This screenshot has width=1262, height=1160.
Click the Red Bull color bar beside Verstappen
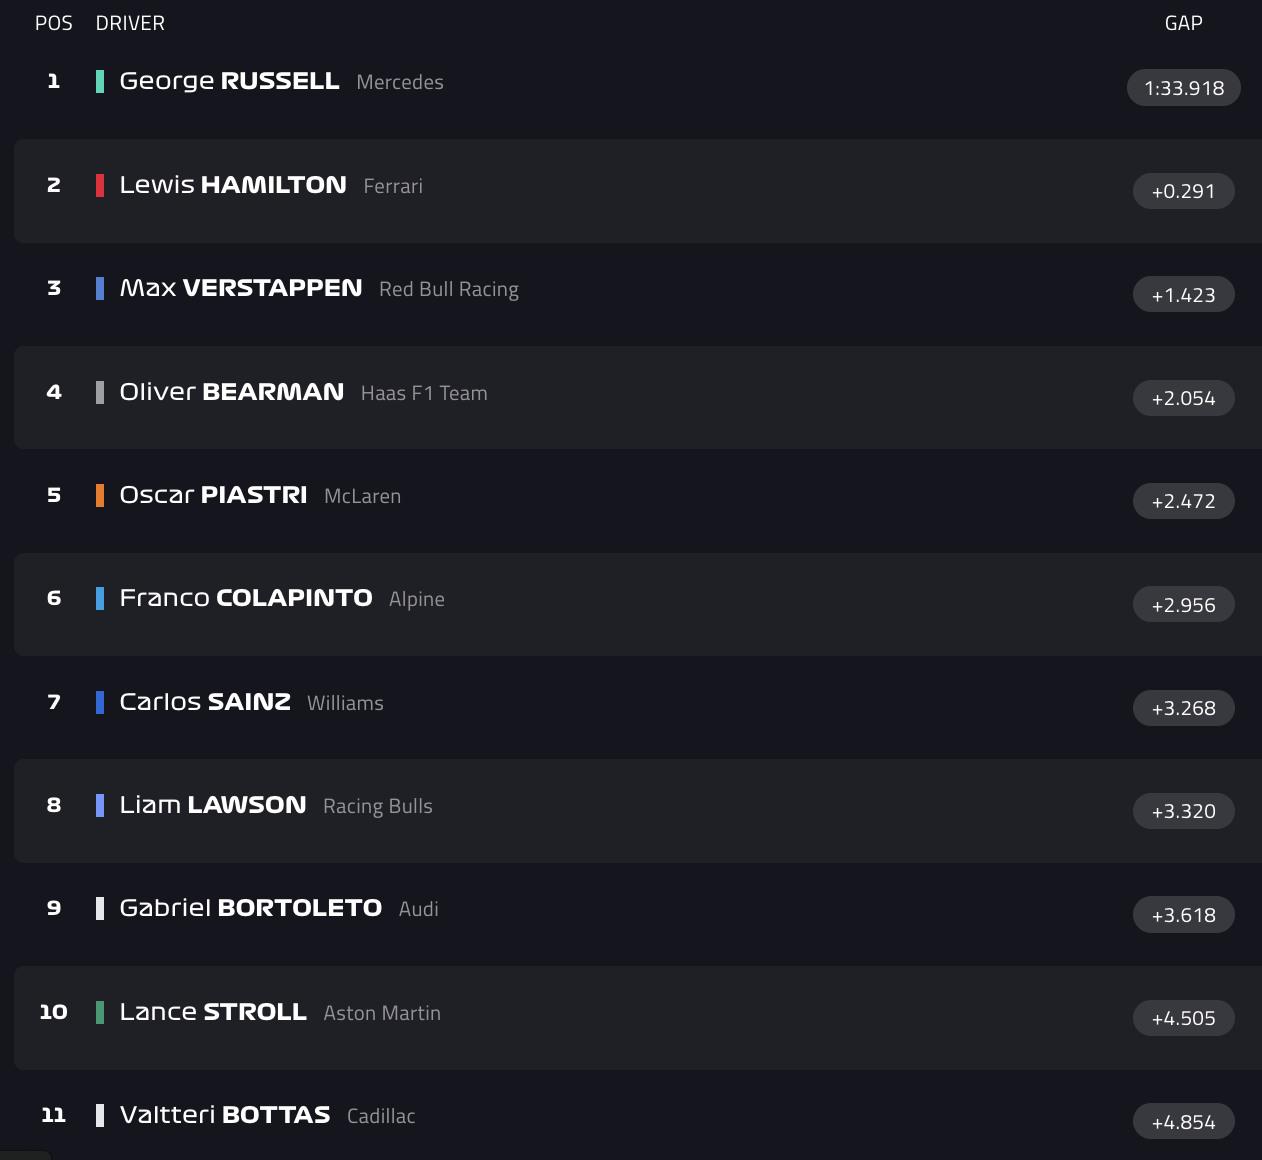point(99,288)
